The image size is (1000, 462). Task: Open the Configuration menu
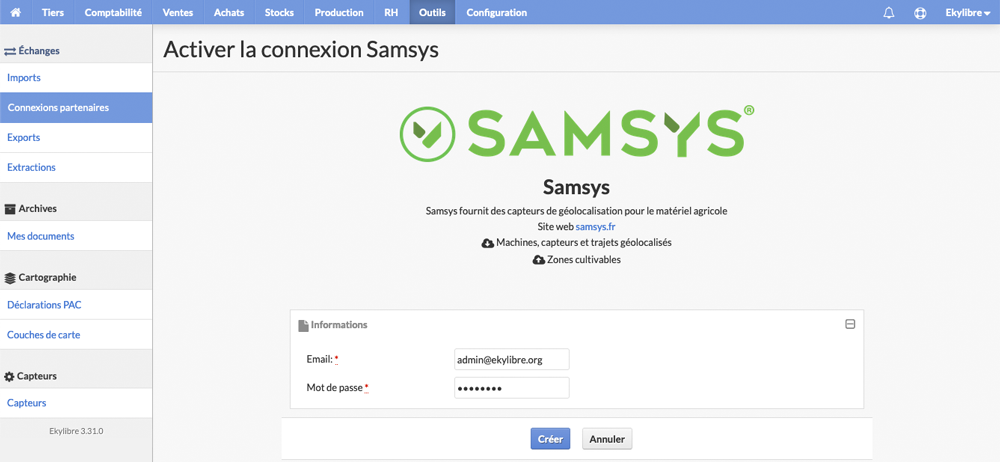point(497,12)
